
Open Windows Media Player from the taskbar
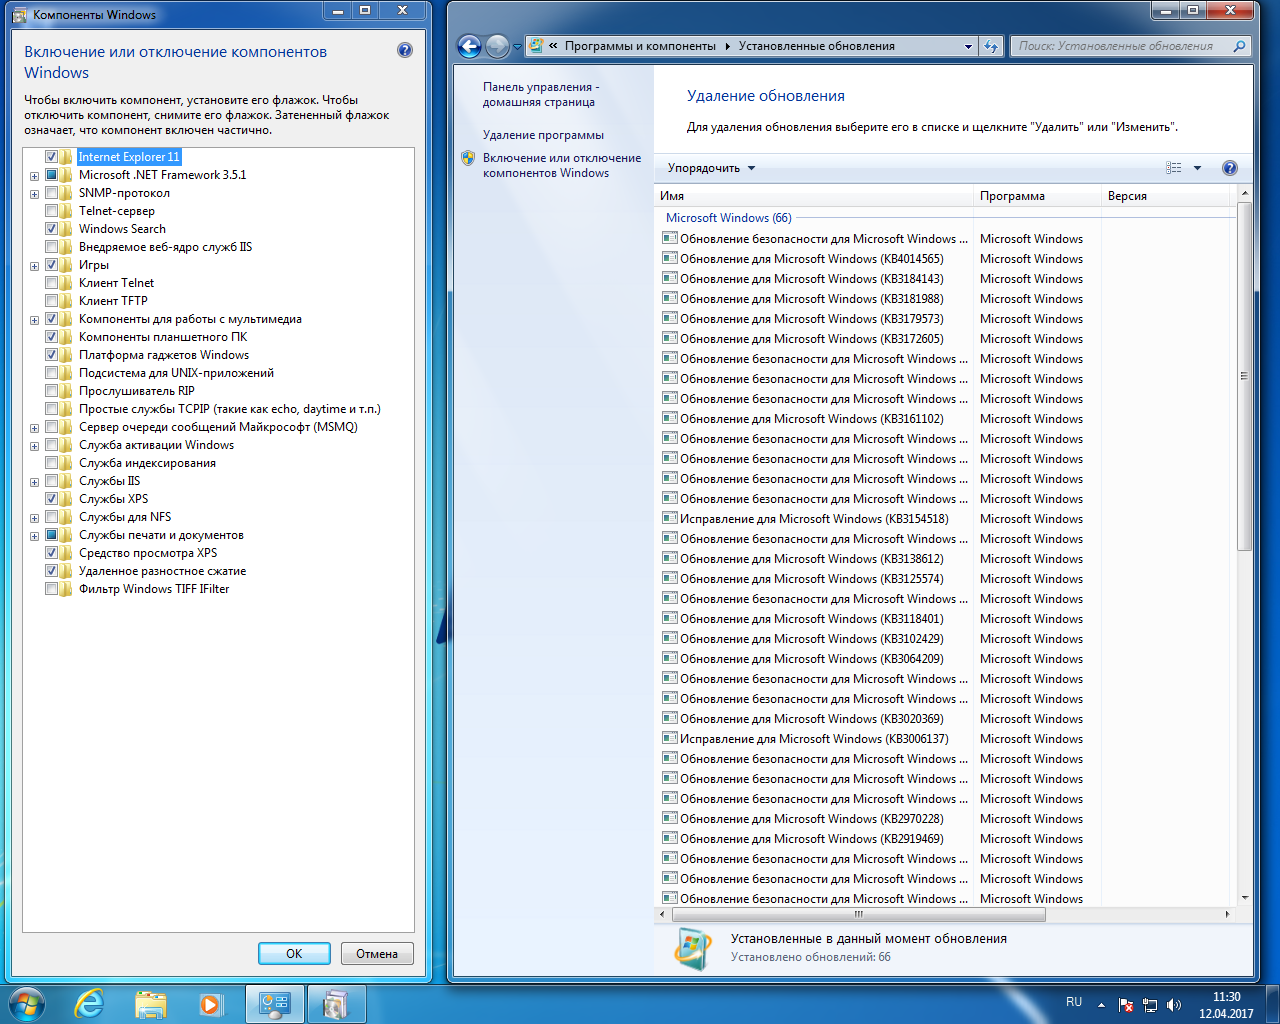point(210,1004)
